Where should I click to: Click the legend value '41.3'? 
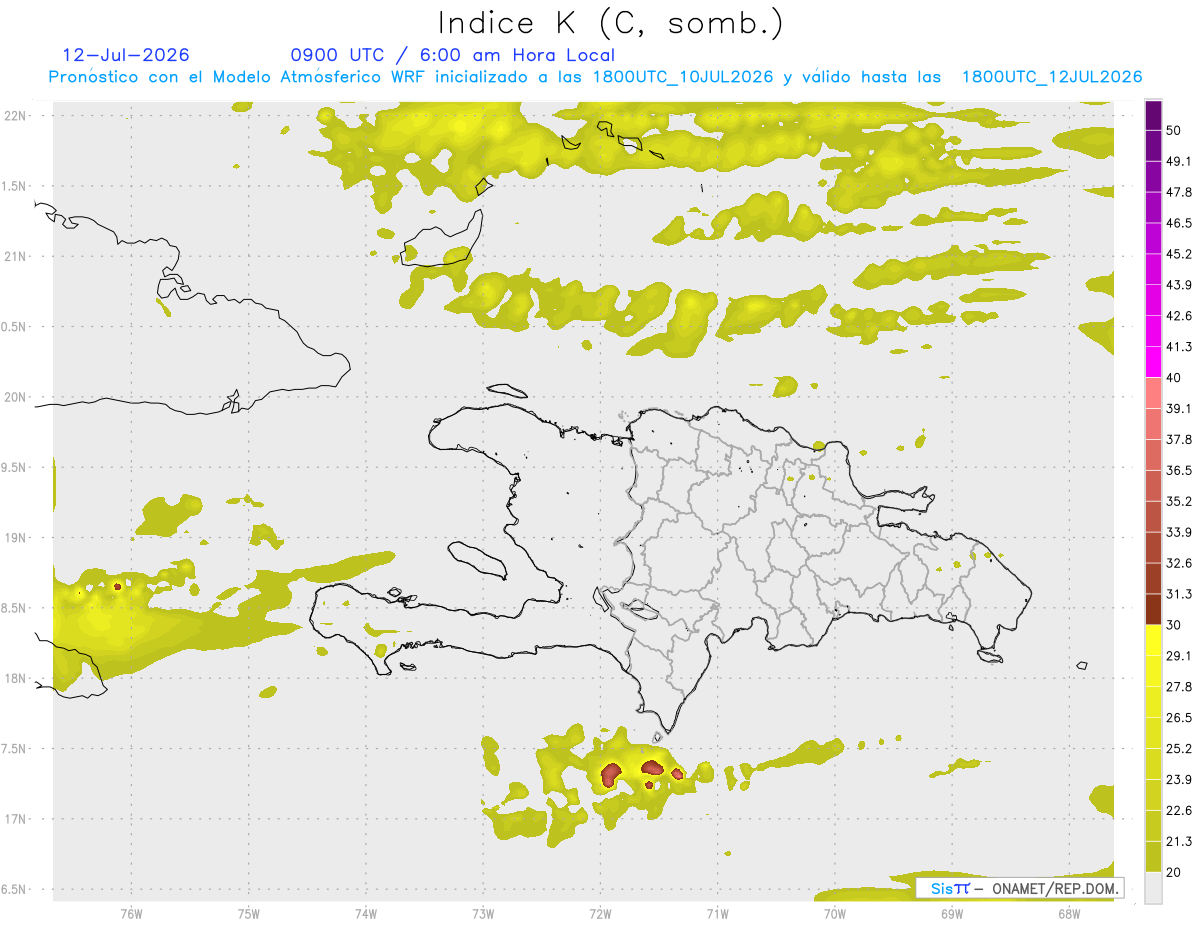pyautogui.click(x=1179, y=347)
